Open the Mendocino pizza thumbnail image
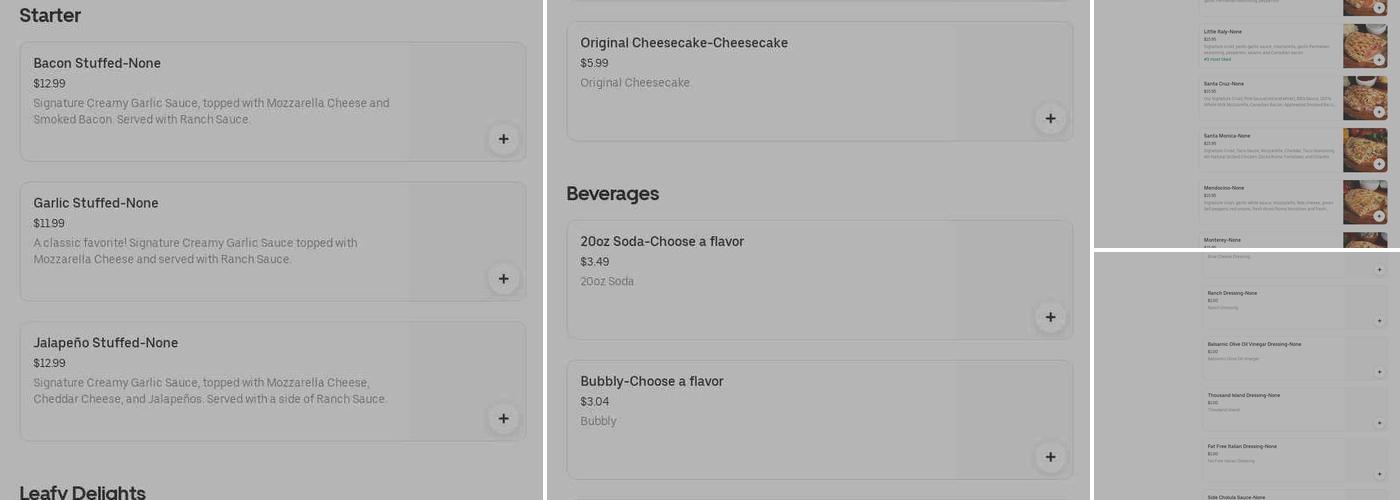Image resolution: width=1400 pixels, height=500 pixels. click(1363, 200)
